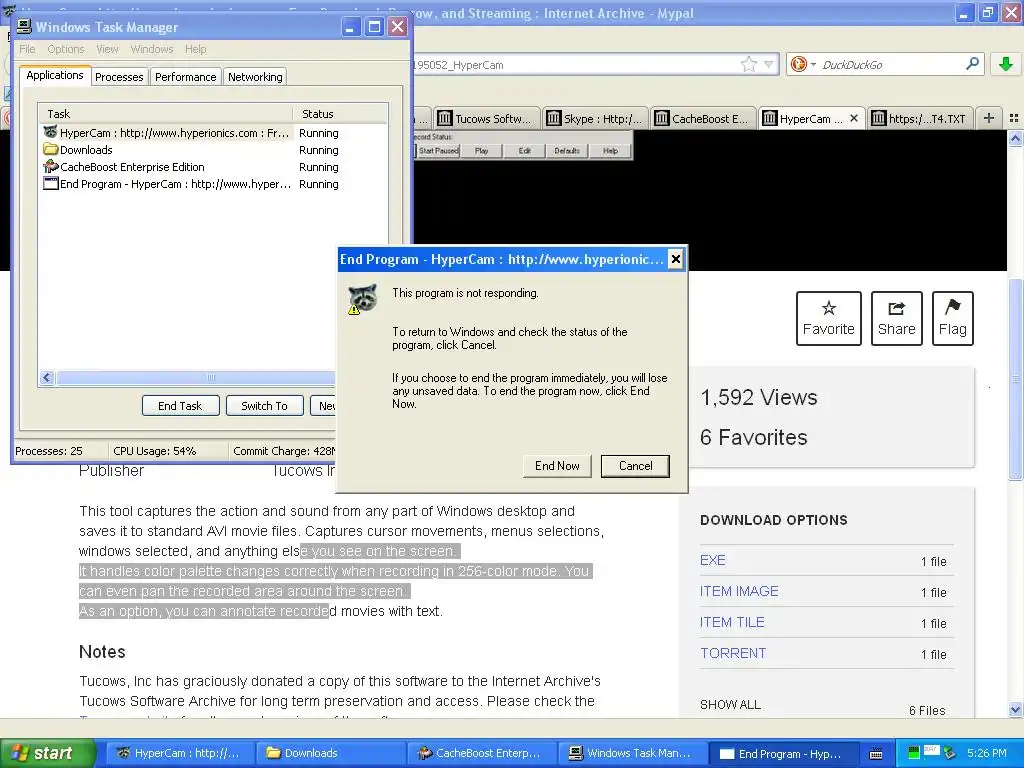Open the Applications tab

(55, 75)
